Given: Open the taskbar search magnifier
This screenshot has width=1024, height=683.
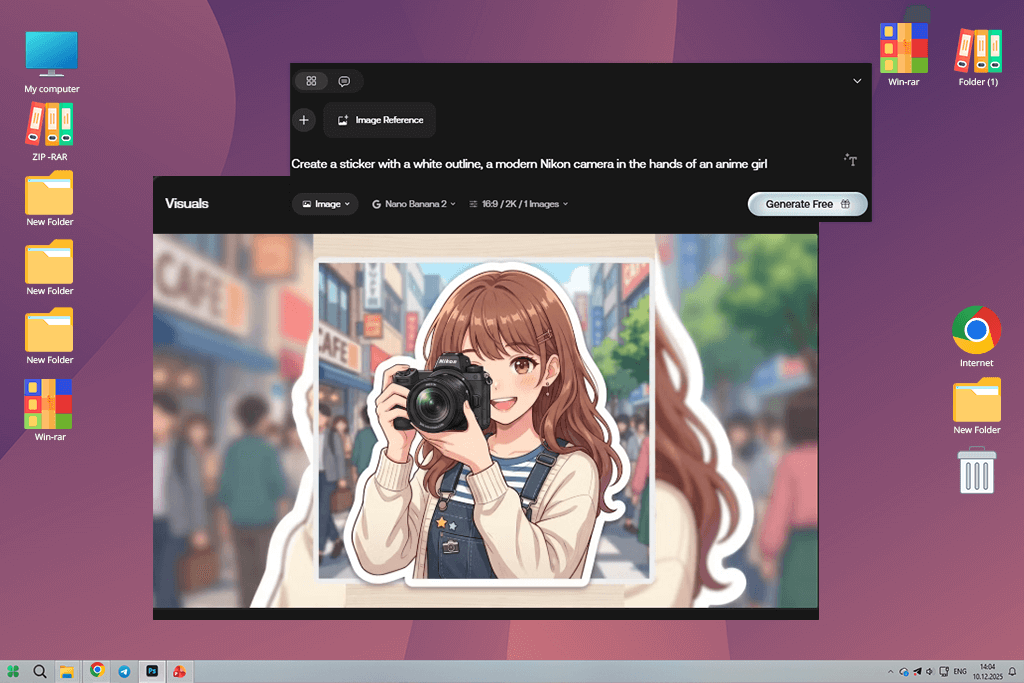Looking at the screenshot, I should tap(40, 671).
